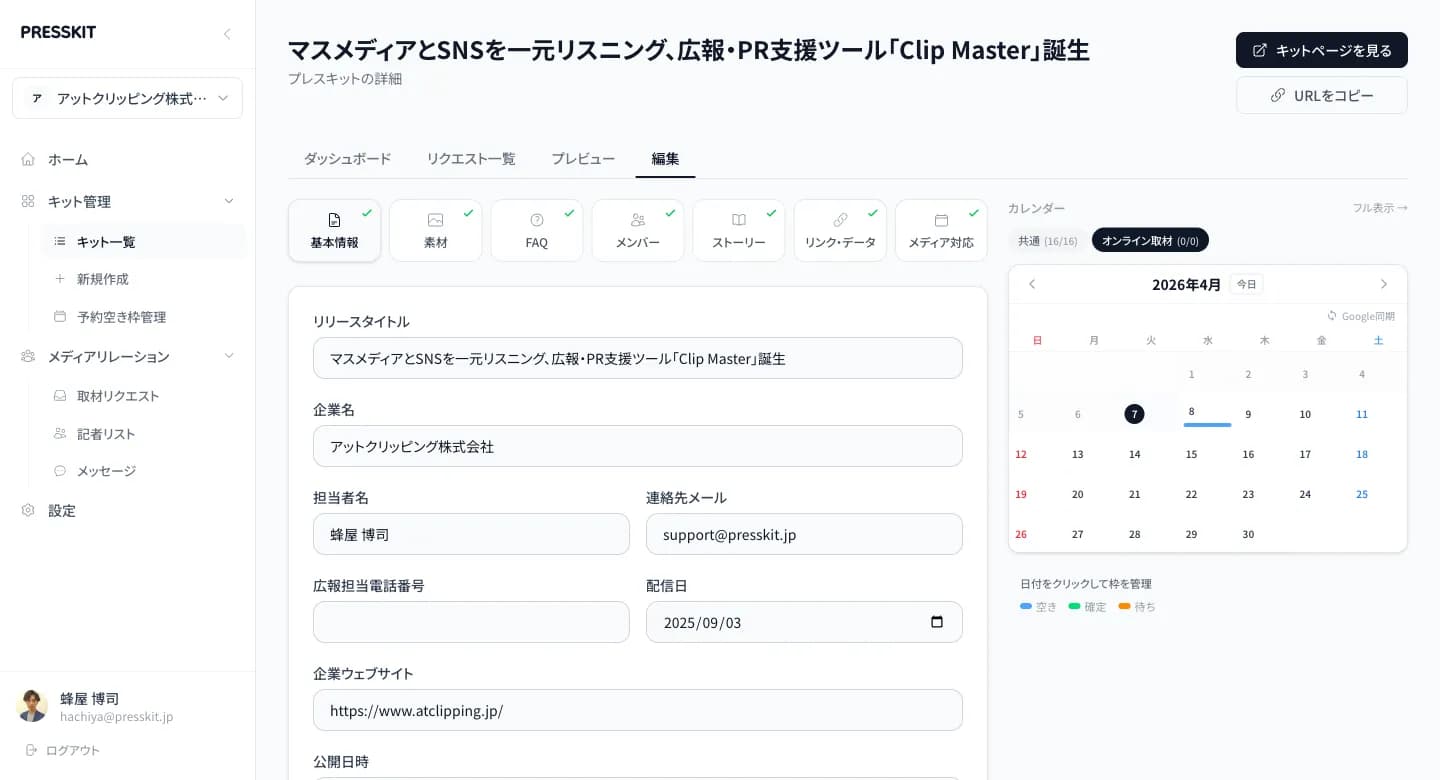Click the envelope icon beside 取材リクエスト
Viewport: 1440px width, 780px height.
point(60,396)
